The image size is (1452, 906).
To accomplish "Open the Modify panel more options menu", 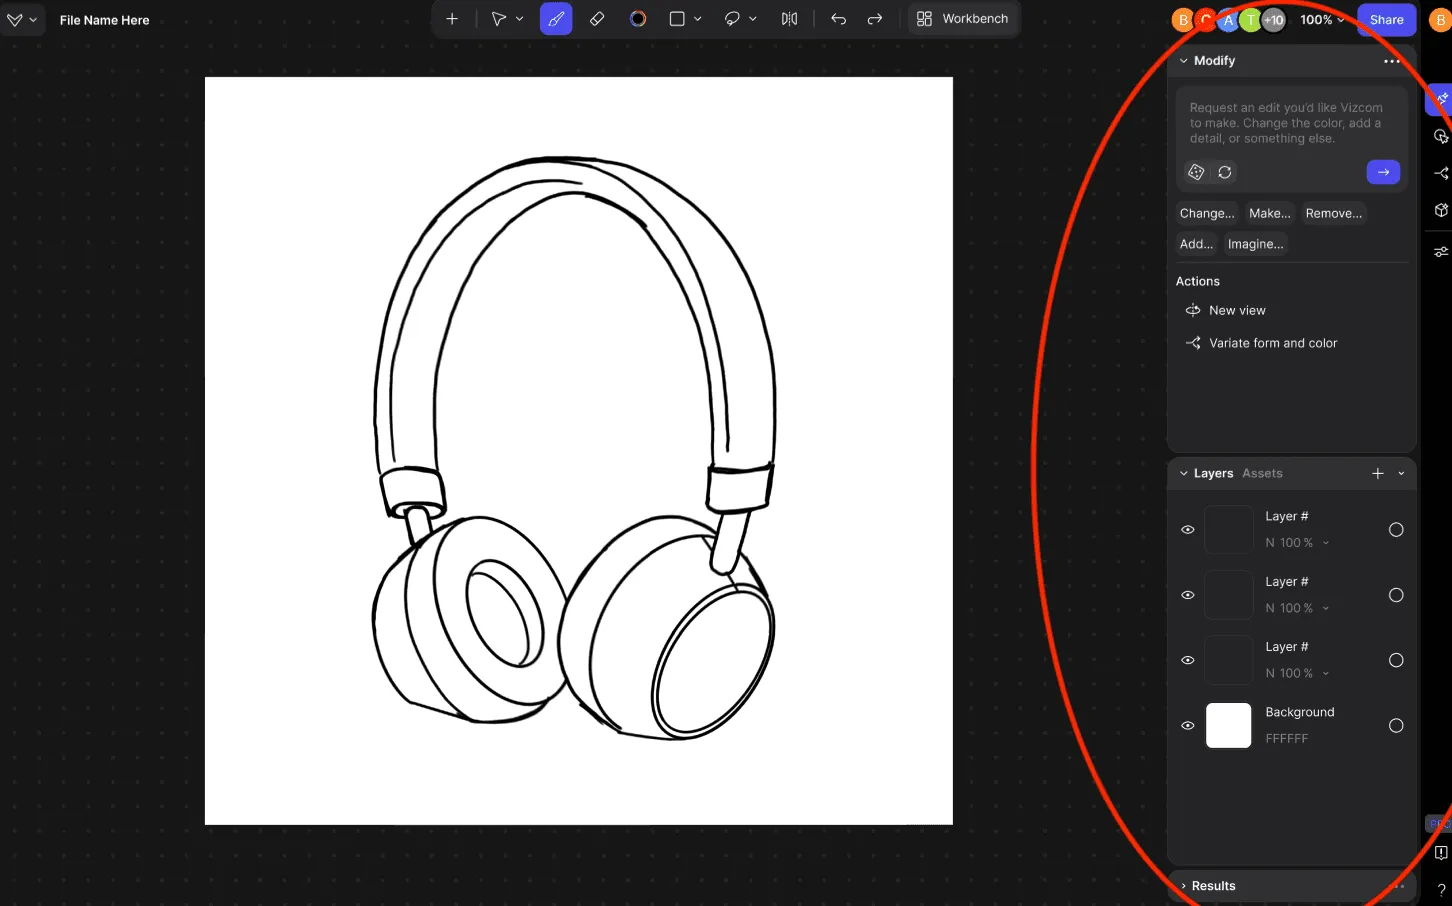I will pyautogui.click(x=1392, y=61).
